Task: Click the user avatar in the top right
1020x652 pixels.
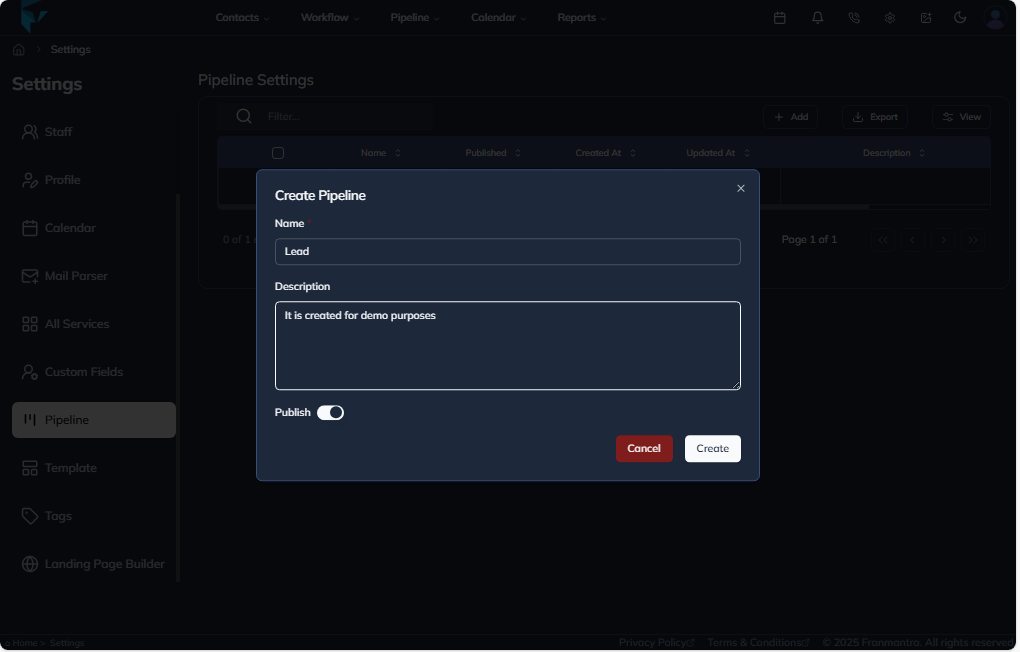Action: (994, 17)
